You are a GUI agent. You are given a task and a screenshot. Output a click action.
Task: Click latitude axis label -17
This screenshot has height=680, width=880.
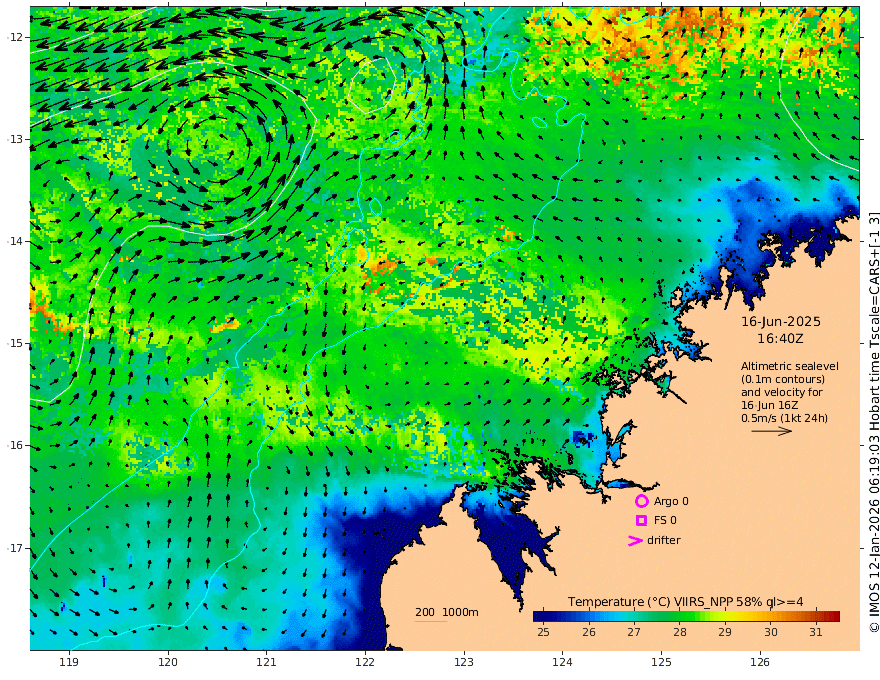(x=15, y=548)
